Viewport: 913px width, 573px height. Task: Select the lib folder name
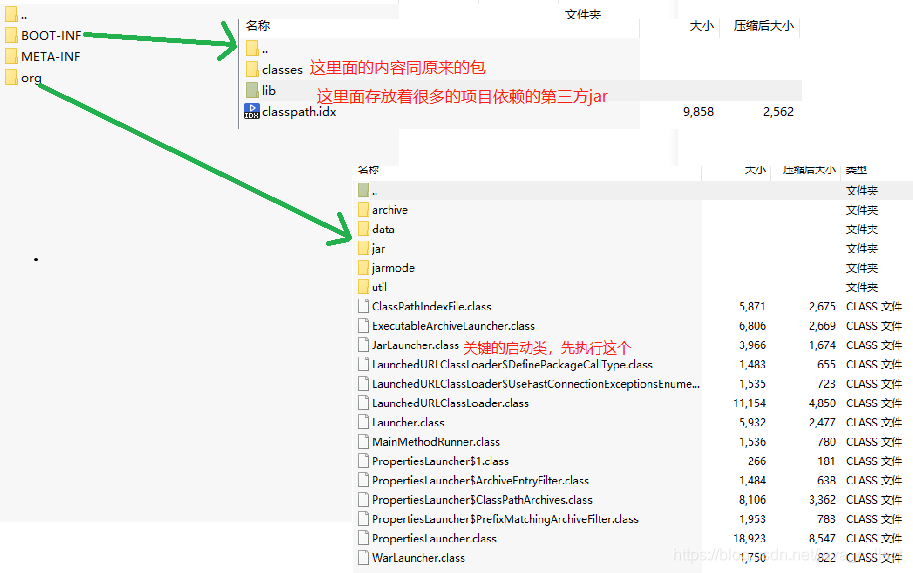pyautogui.click(x=268, y=90)
